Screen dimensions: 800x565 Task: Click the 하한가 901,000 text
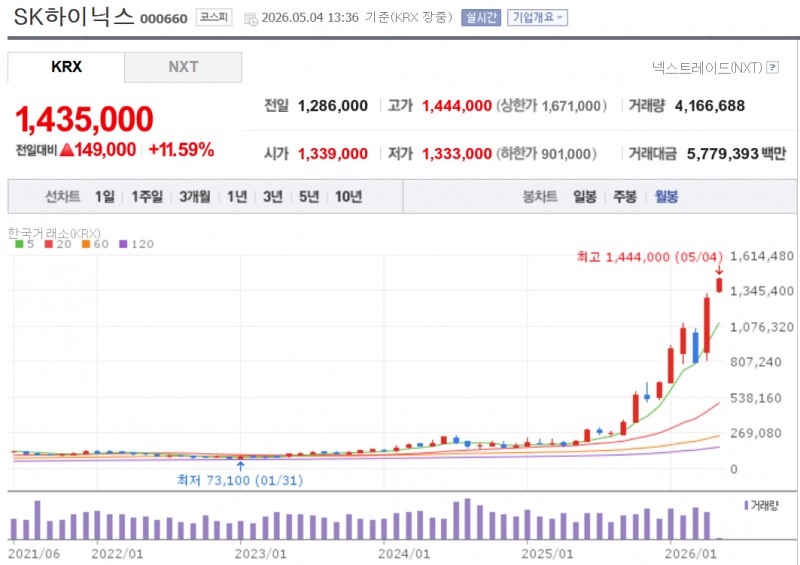pos(546,154)
